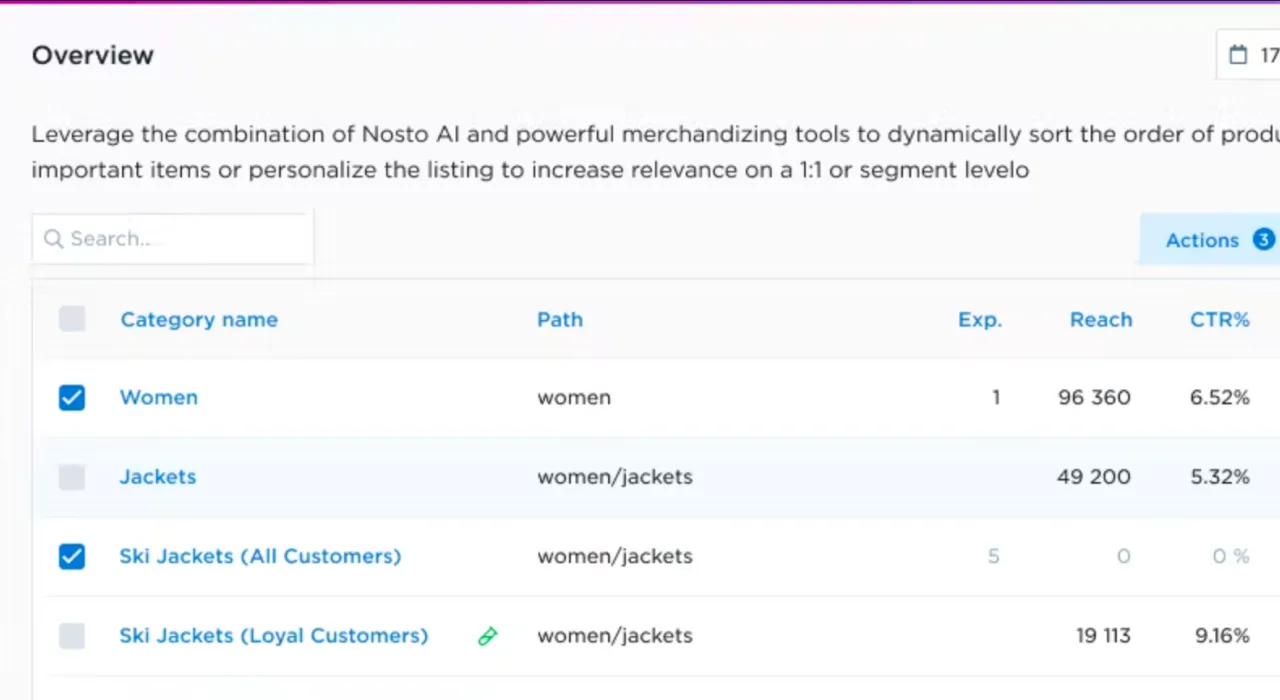Viewport: 1280px width, 700px height.
Task: Sort by the CTR% column header
Action: (x=1220, y=320)
